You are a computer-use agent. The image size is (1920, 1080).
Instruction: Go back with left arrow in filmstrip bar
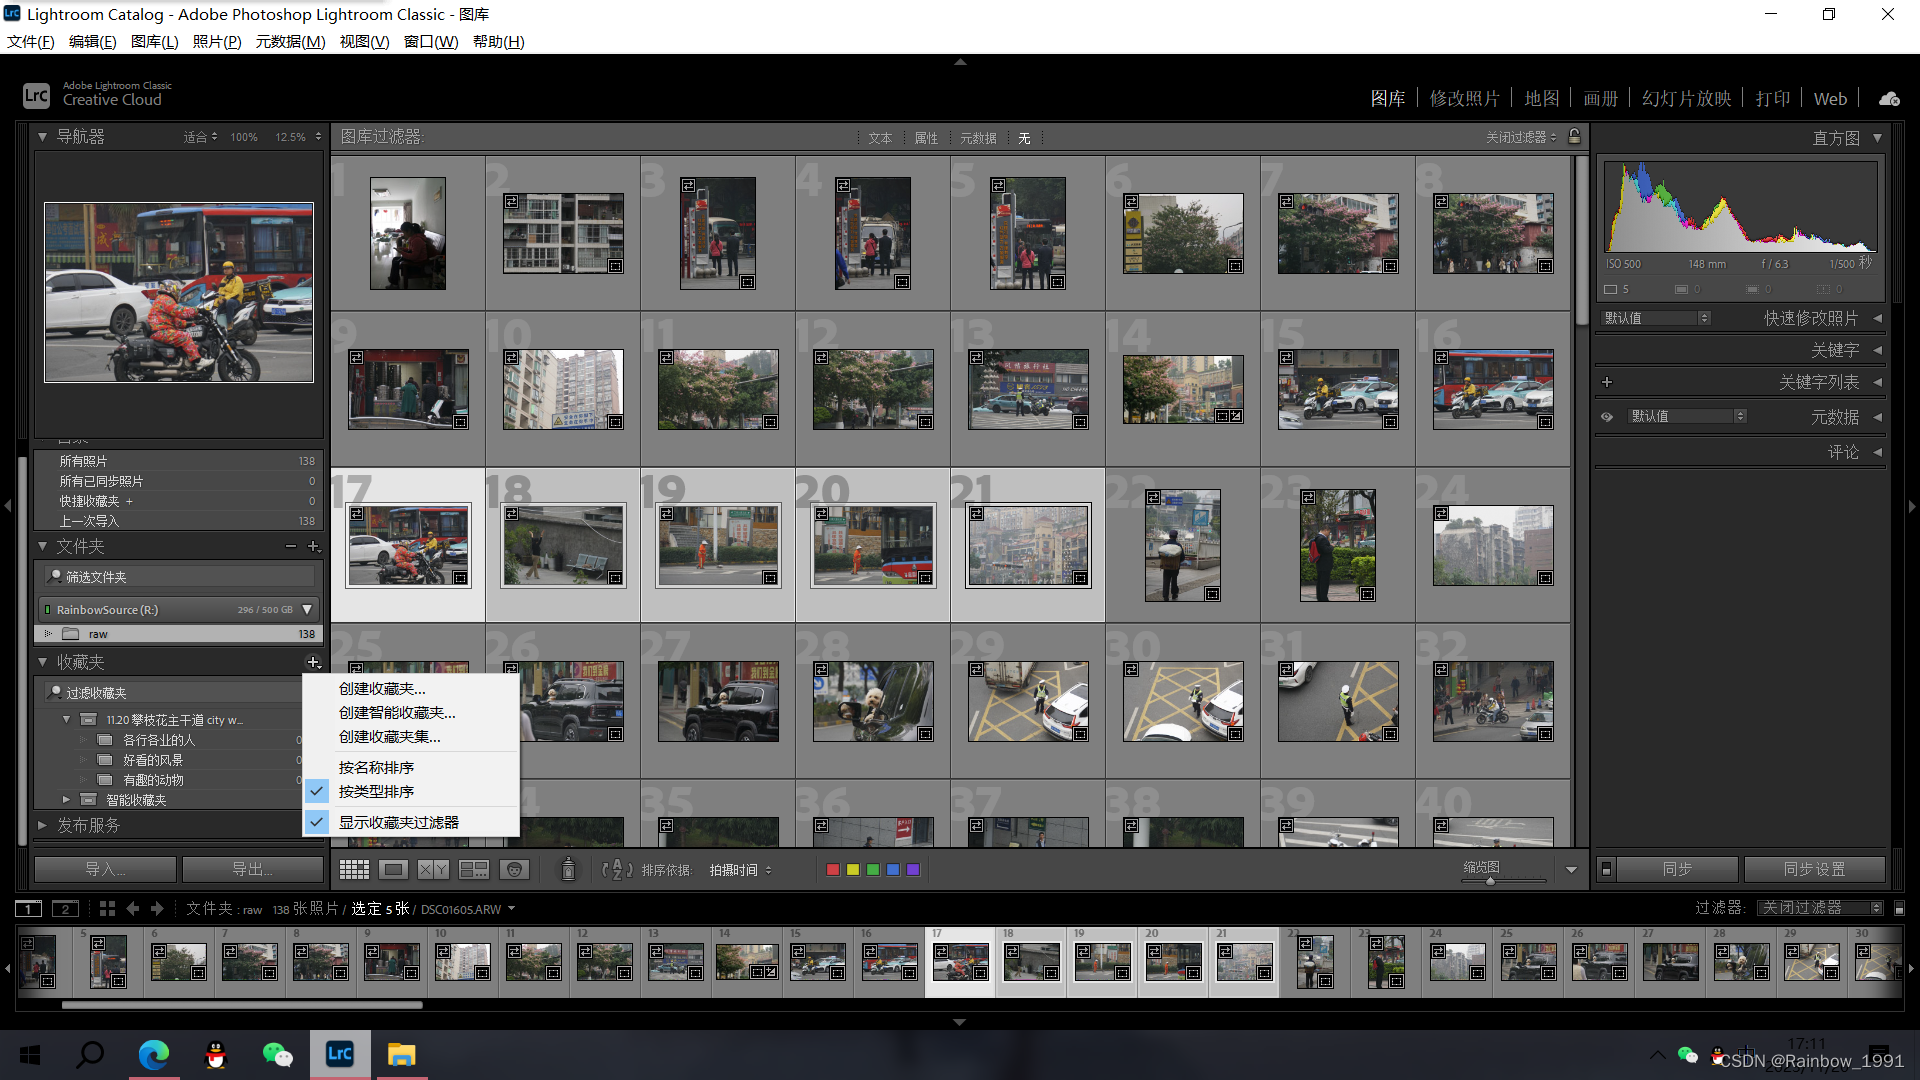(133, 909)
